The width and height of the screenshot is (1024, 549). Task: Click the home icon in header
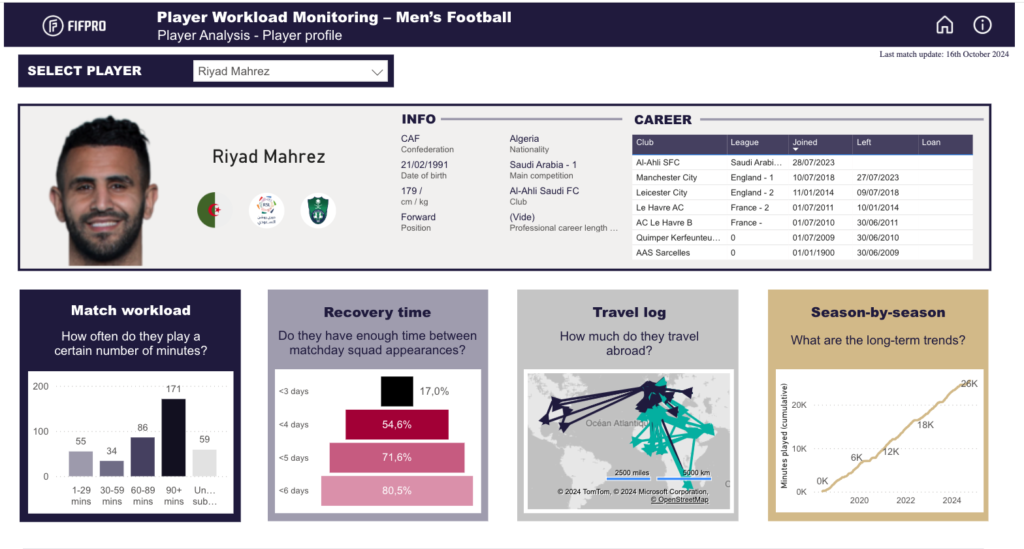coord(944,25)
